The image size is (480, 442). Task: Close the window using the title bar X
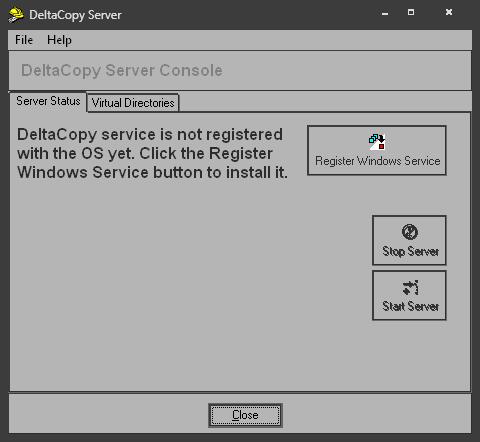click(x=449, y=13)
